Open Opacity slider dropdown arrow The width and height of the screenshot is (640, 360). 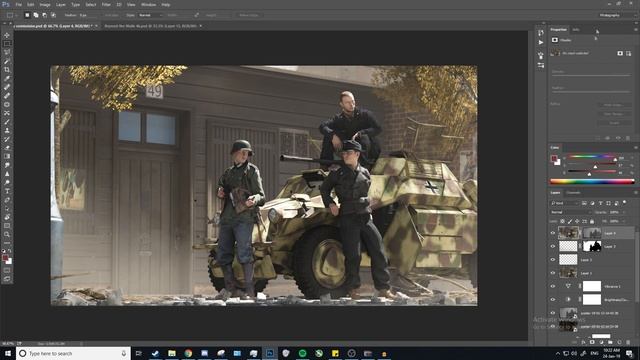(x=623, y=212)
